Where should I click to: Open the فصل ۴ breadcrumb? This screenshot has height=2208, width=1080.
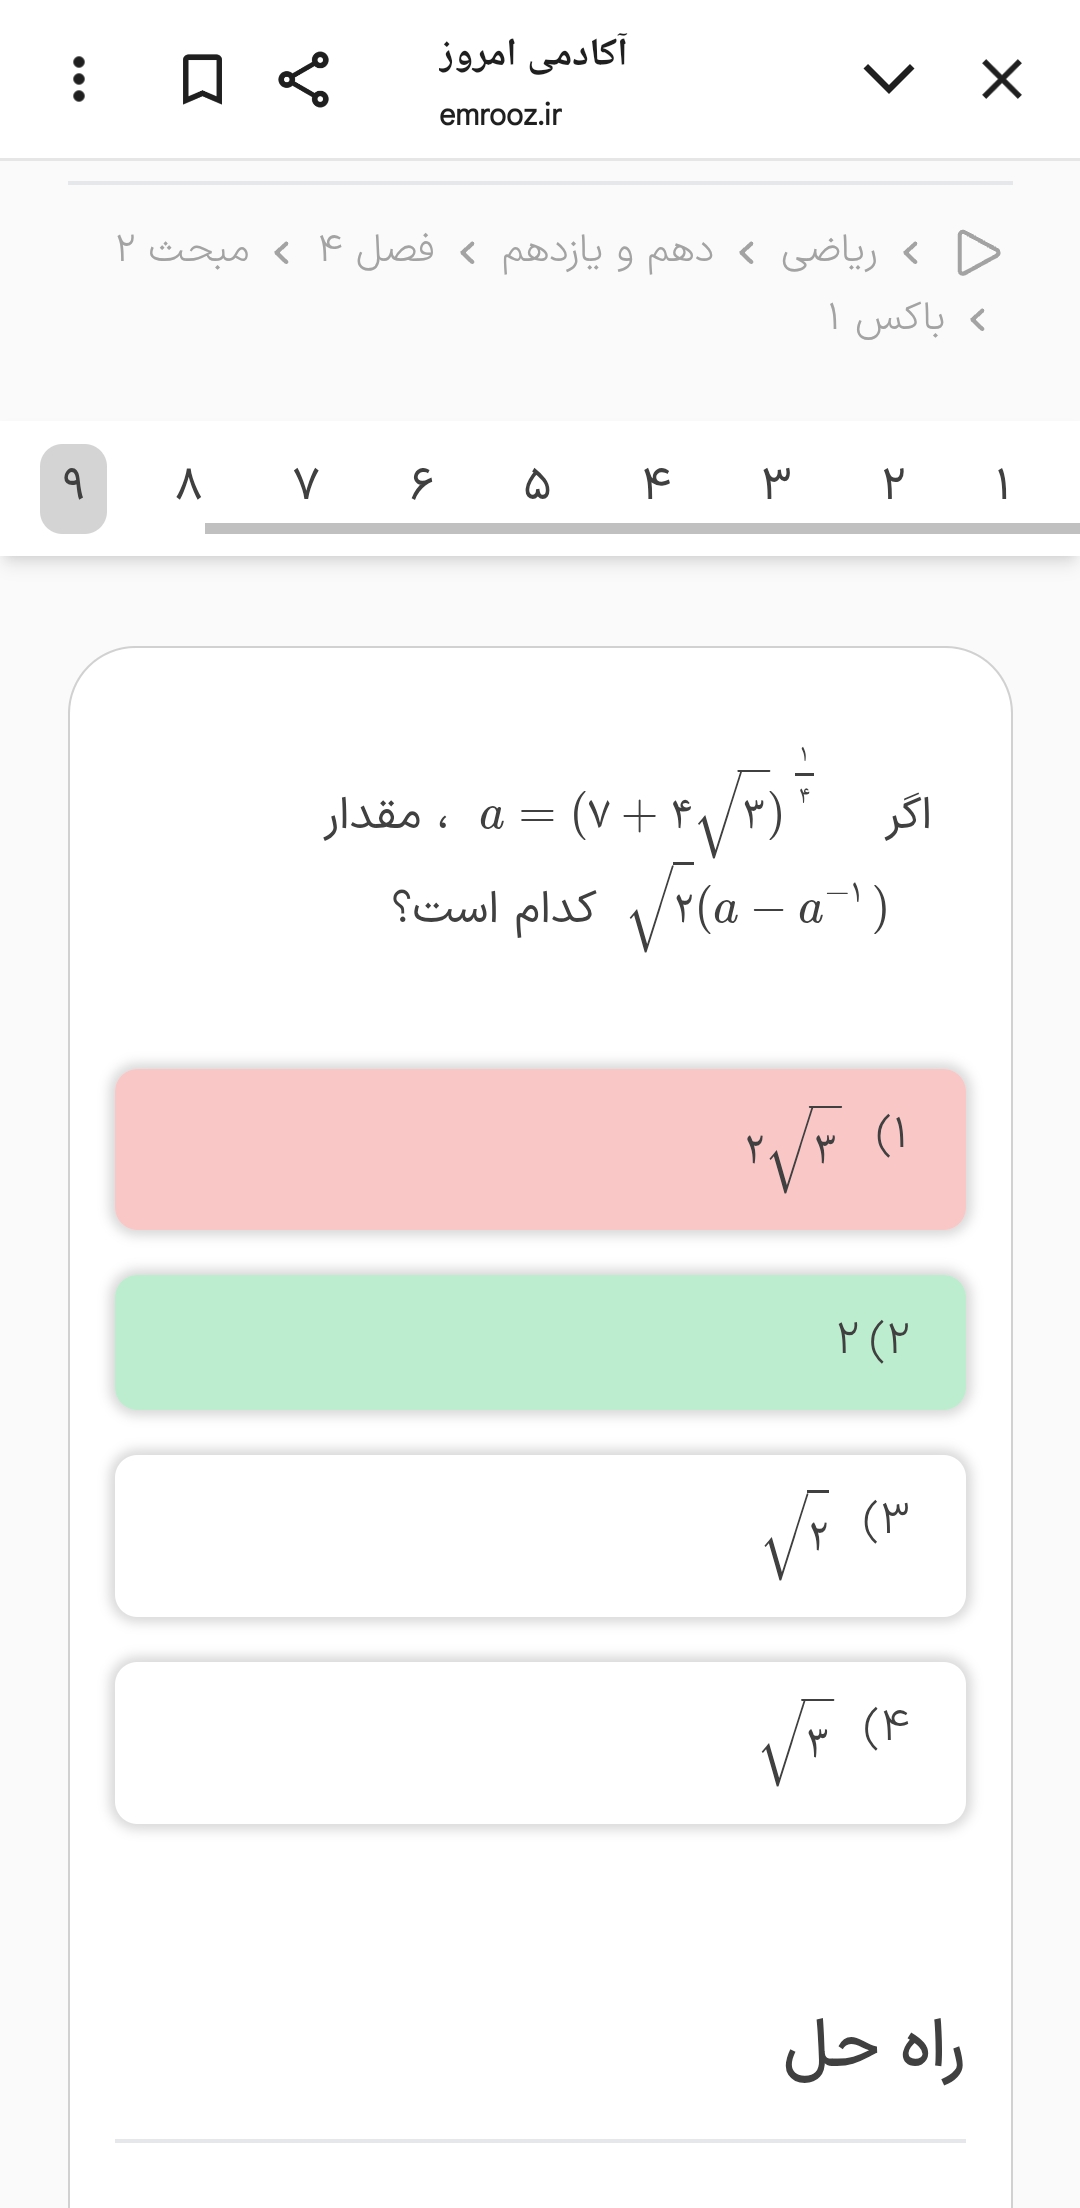[x=376, y=250]
